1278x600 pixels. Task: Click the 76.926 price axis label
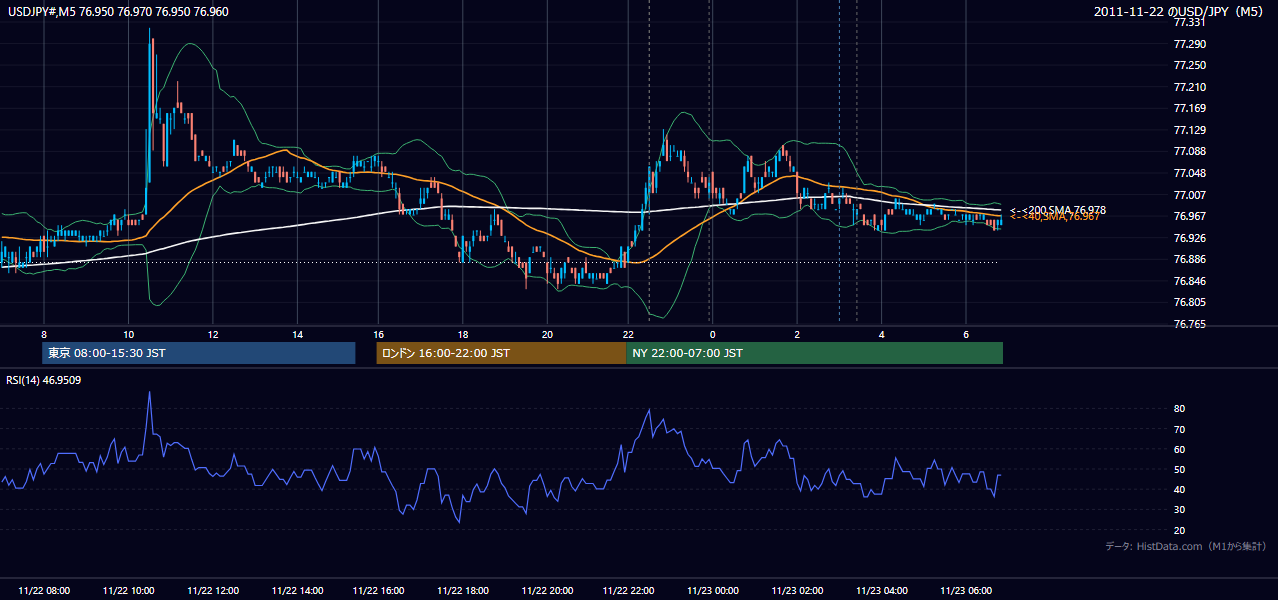(x=1190, y=238)
